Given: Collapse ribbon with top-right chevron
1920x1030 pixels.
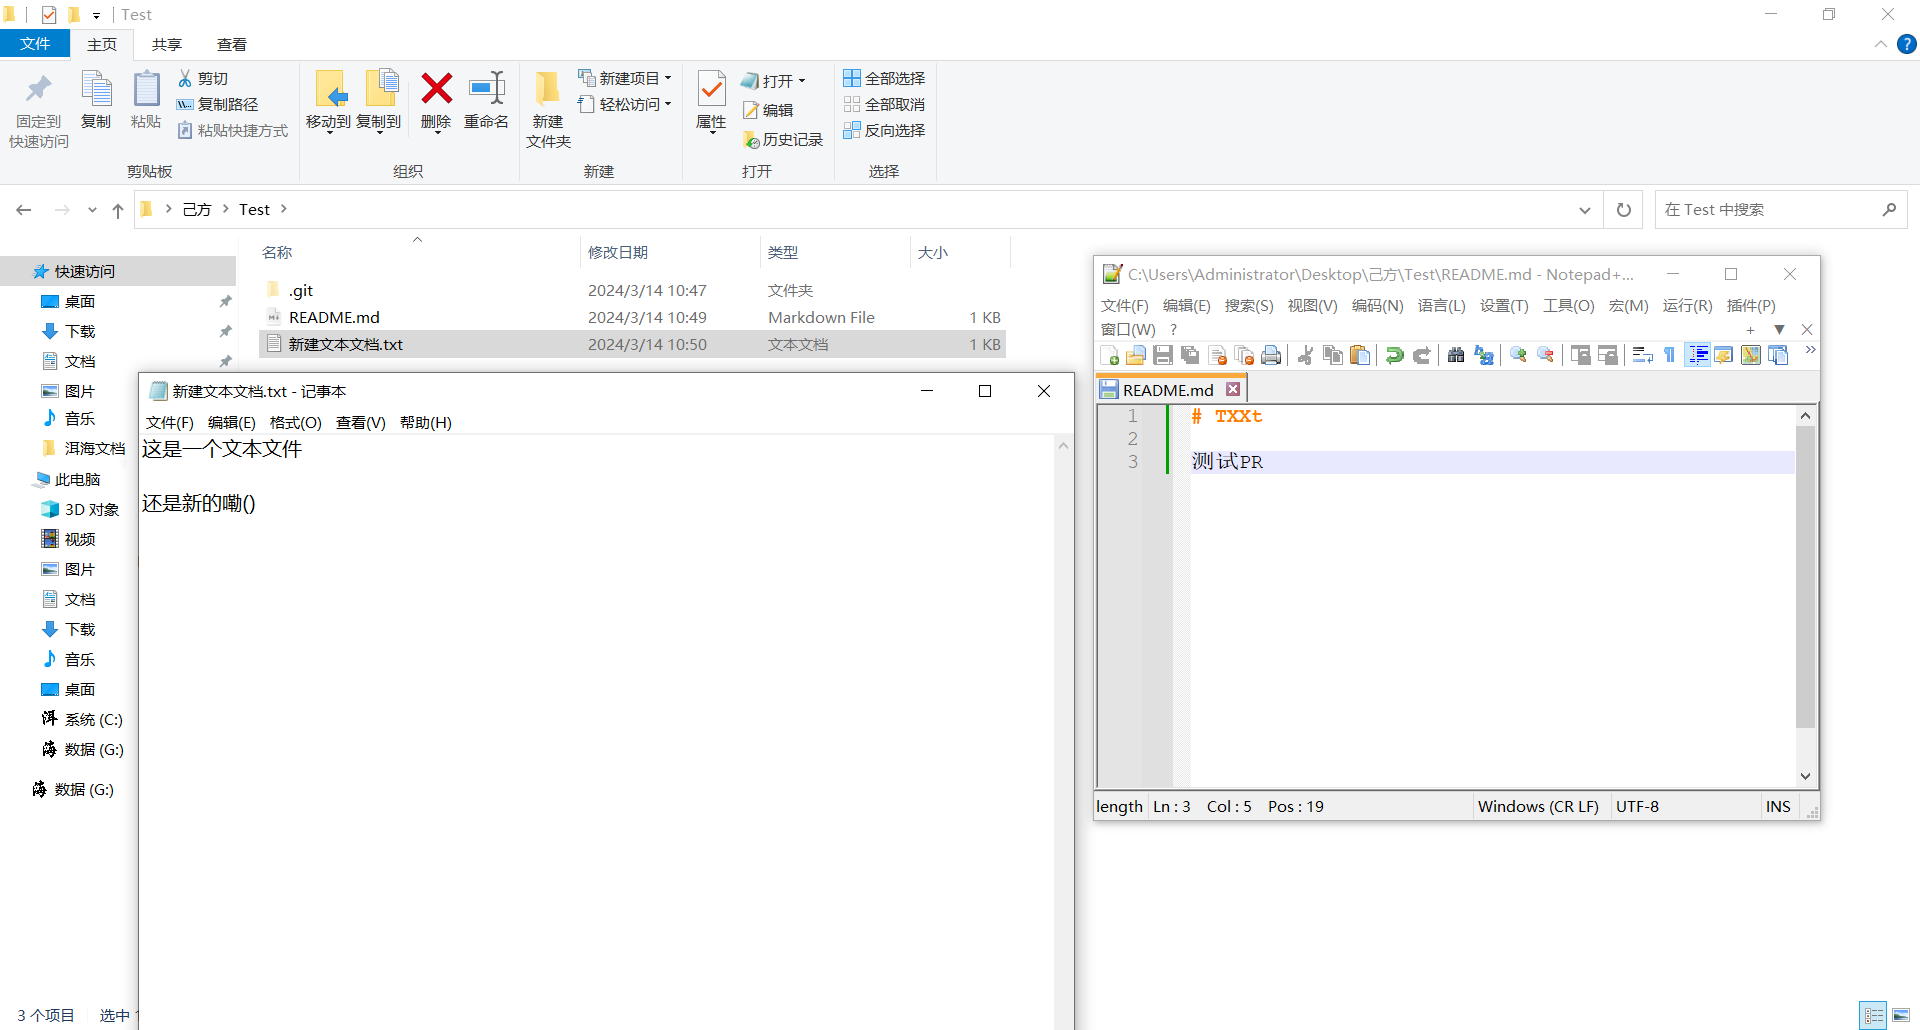Looking at the screenshot, I should (x=1881, y=44).
